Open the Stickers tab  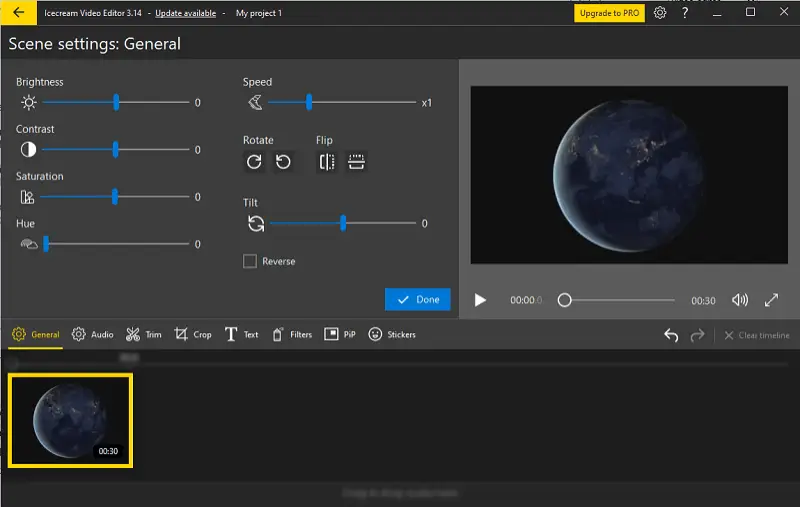coord(392,335)
